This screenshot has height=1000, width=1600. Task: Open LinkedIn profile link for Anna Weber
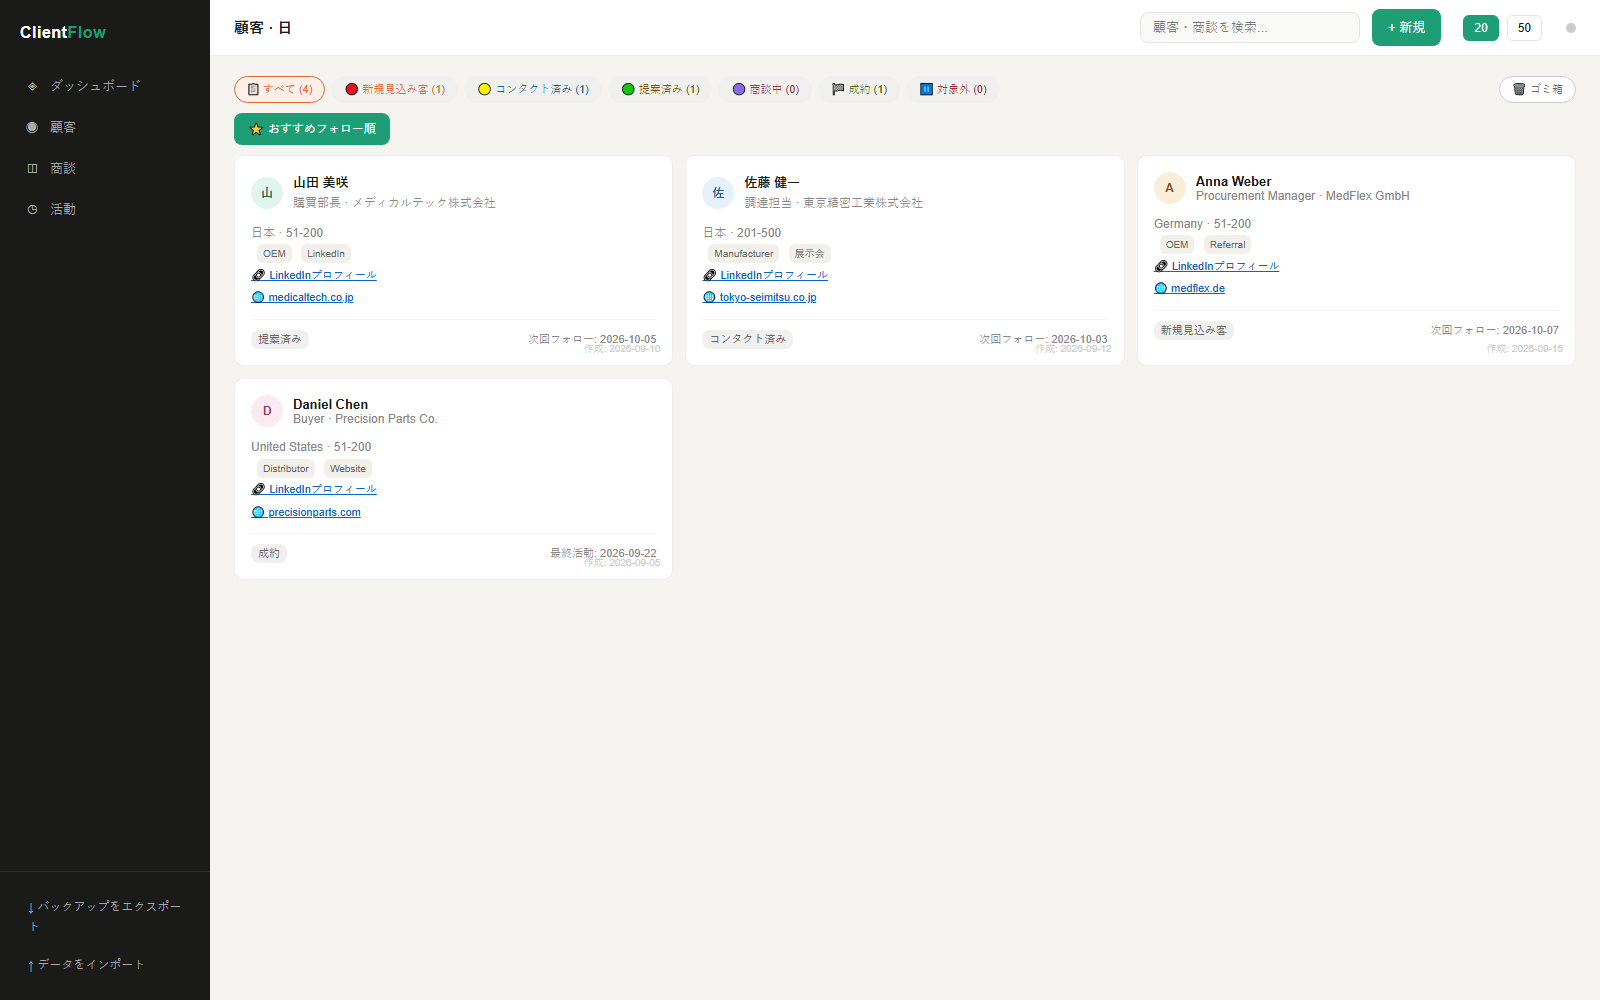pyautogui.click(x=1217, y=266)
